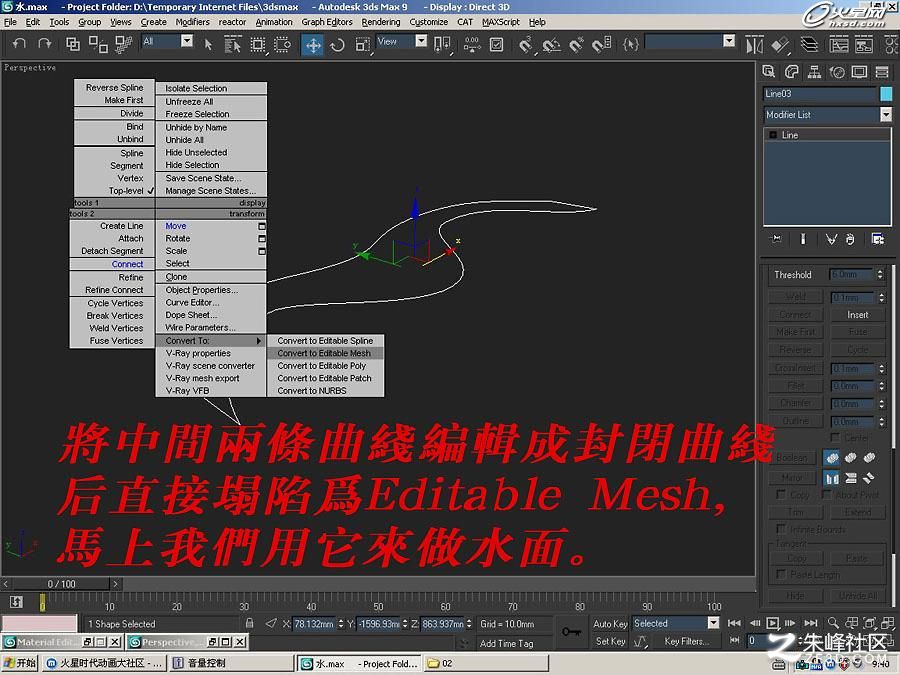The height and width of the screenshot is (675, 900).
Task: Click the Remove Modifier trash icon
Action: (x=850, y=238)
